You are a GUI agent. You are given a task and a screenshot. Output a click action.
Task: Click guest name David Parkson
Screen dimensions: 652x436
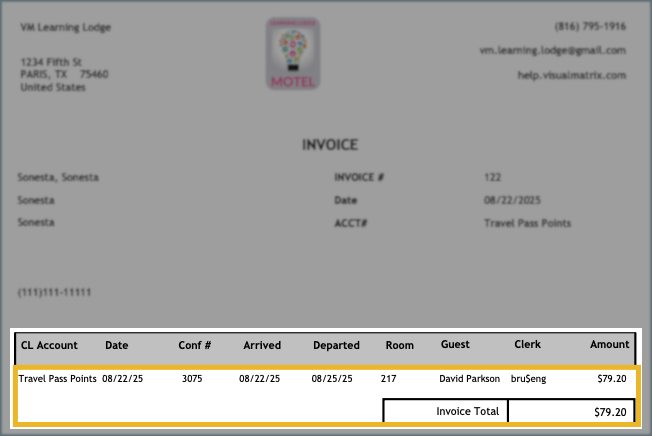[469, 379]
